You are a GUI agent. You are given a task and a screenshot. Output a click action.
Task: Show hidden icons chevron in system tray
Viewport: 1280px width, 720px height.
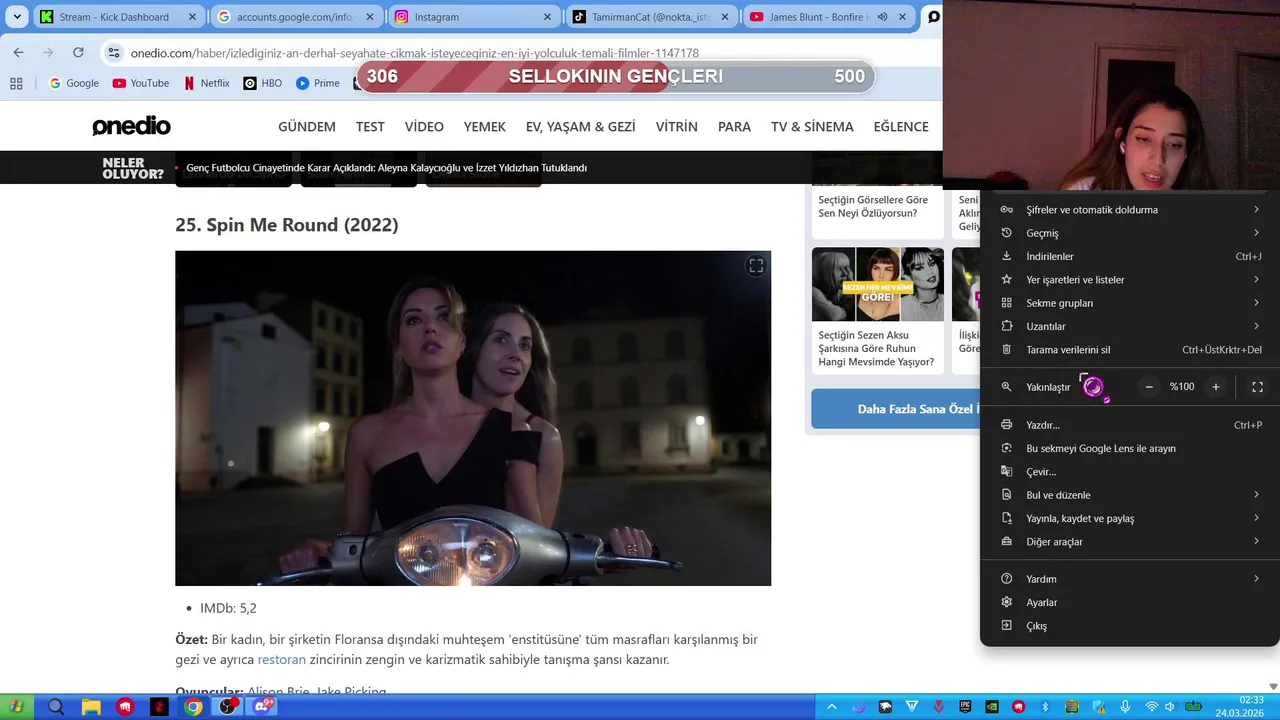click(831, 707)
